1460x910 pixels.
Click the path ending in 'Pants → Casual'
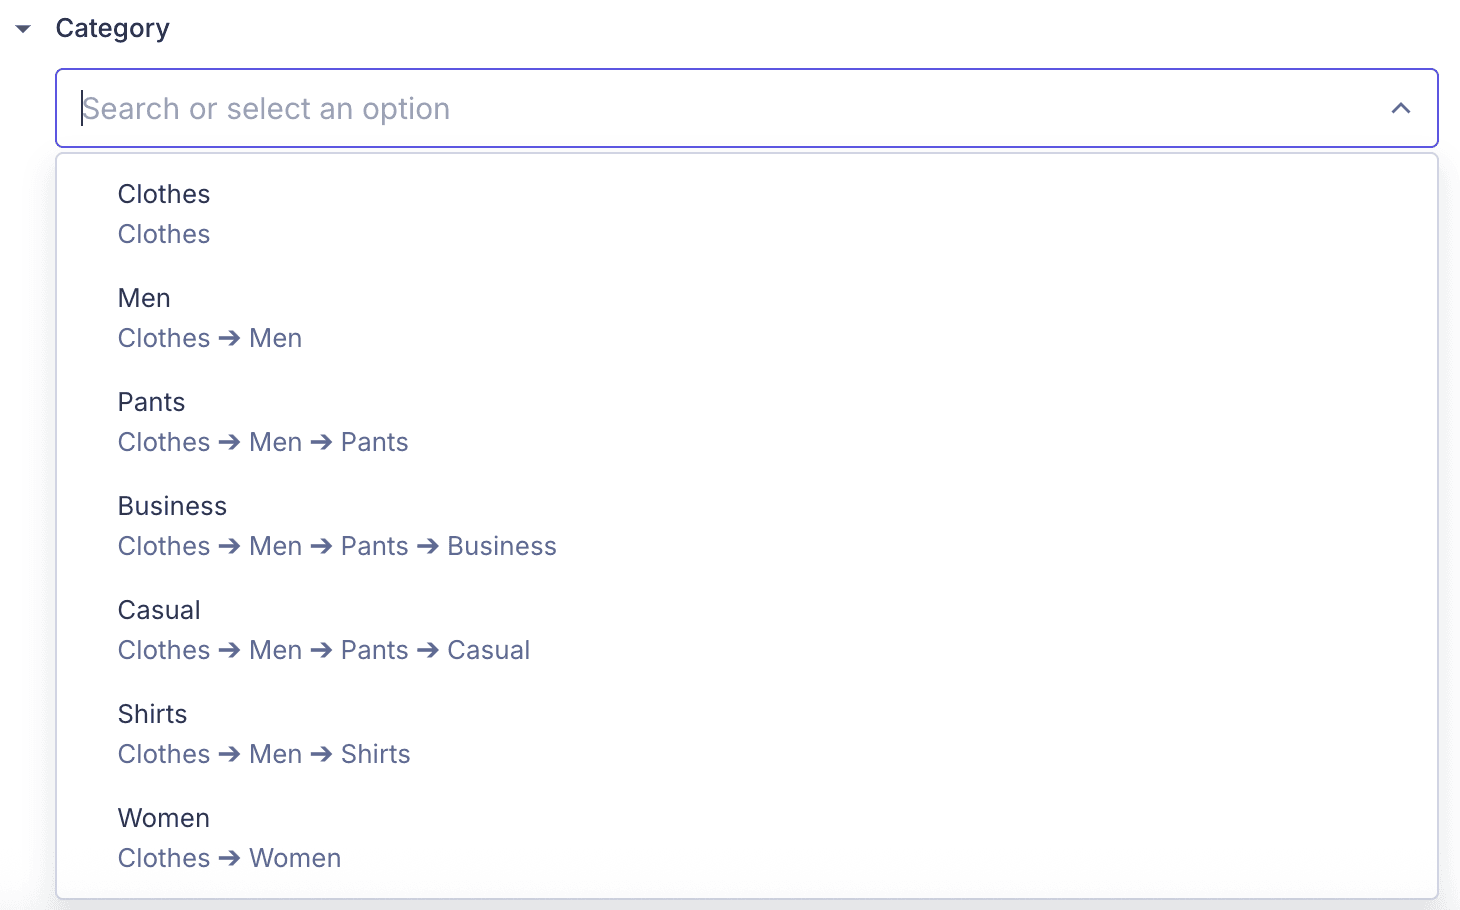324,650
